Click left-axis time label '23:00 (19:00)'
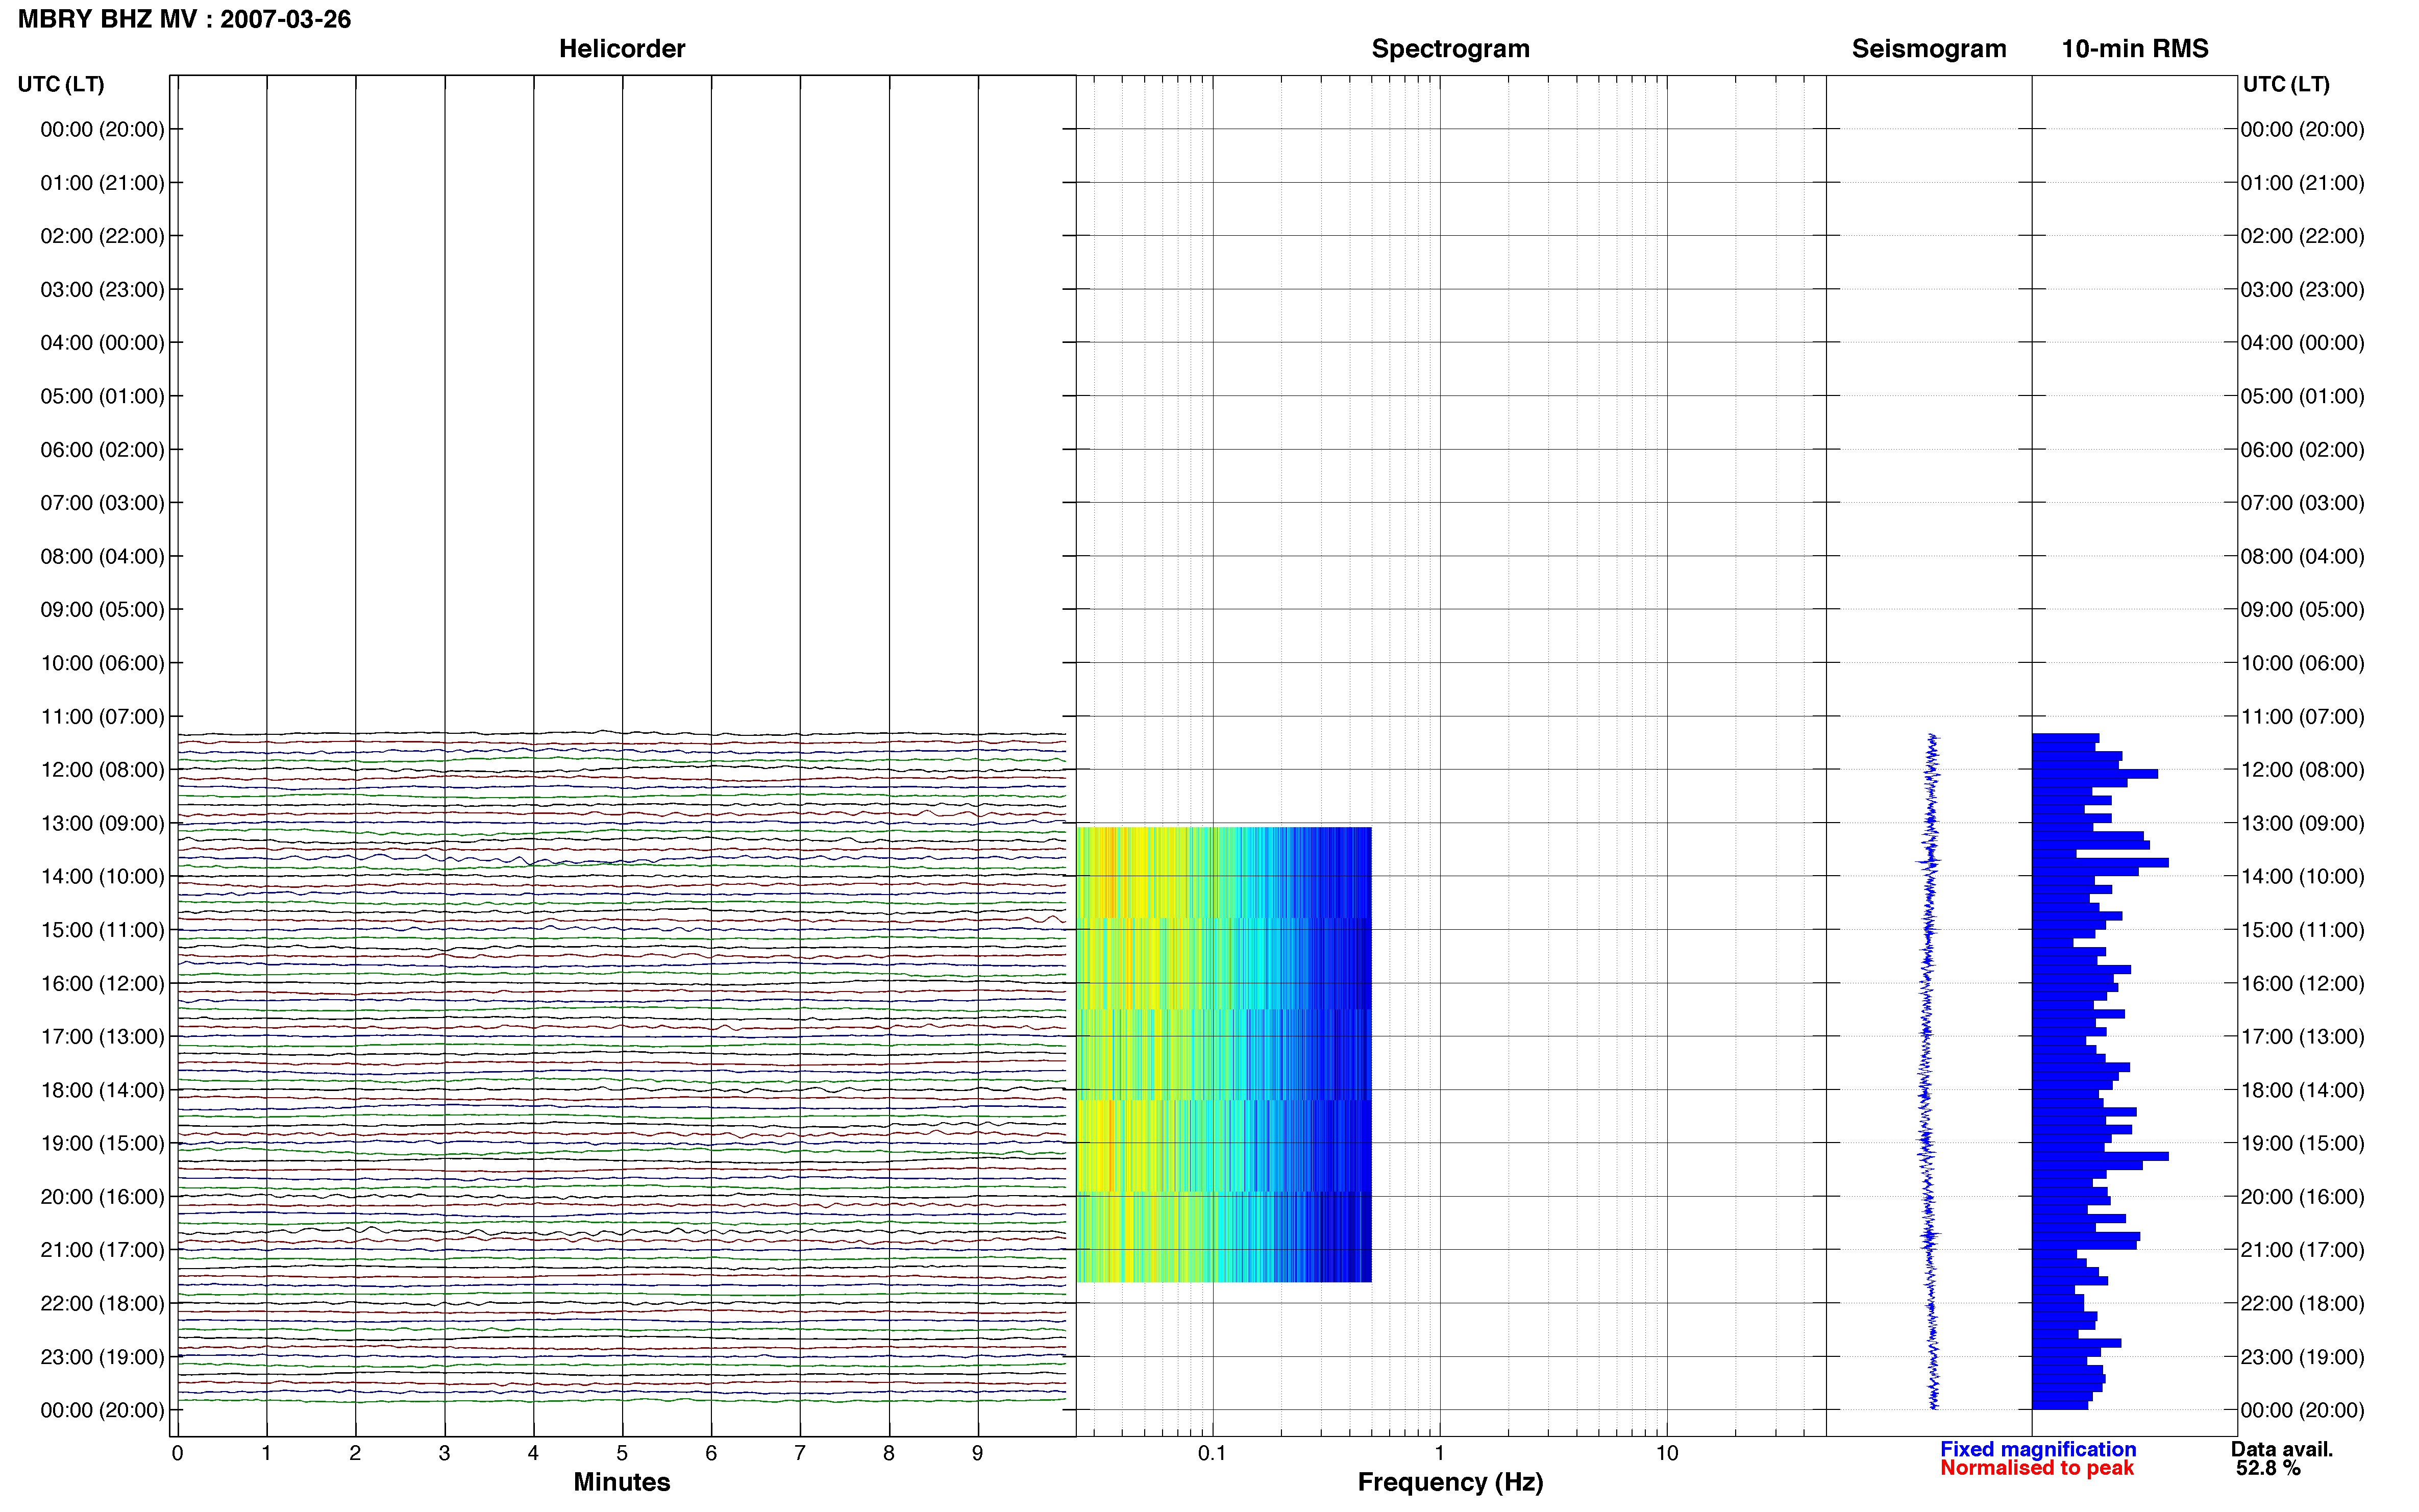This screenshot has width=2419, height=1512. [102, 1357]
